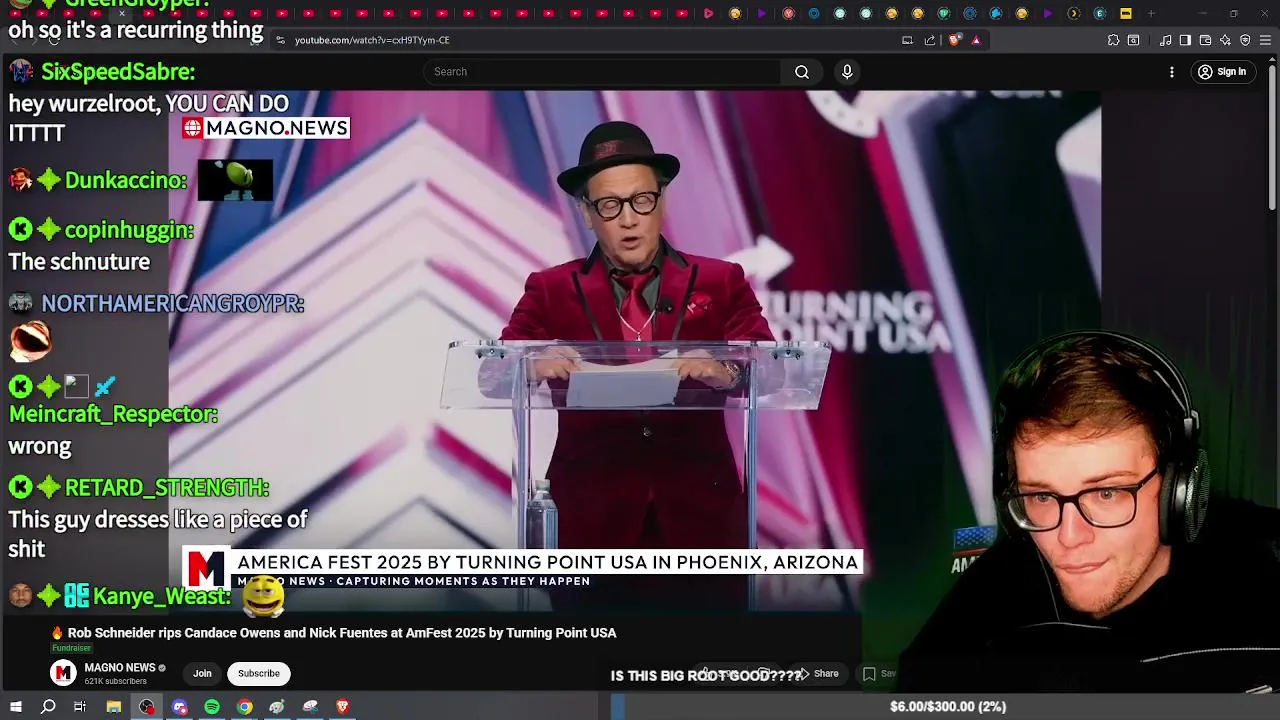1280x720 pixels.
Task: Open Spotify from taskbar
Action: [212, 707]
